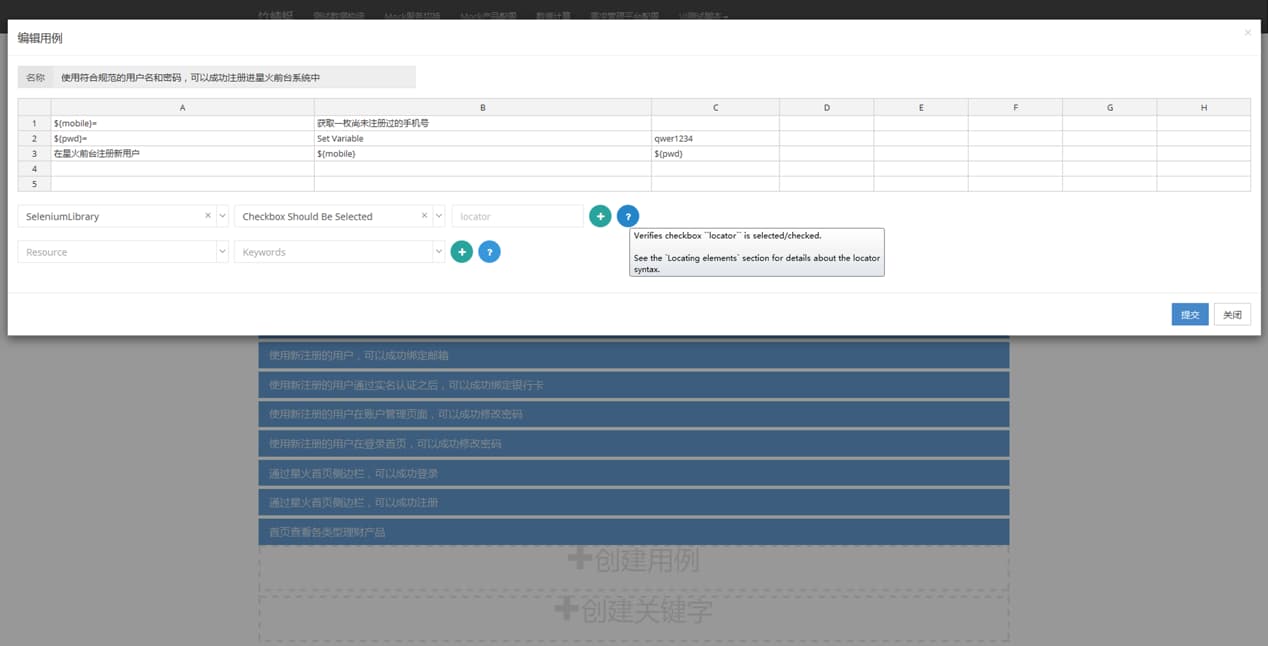Select the Set Variable cell
Screen dimensions: 1268x646
482,138
